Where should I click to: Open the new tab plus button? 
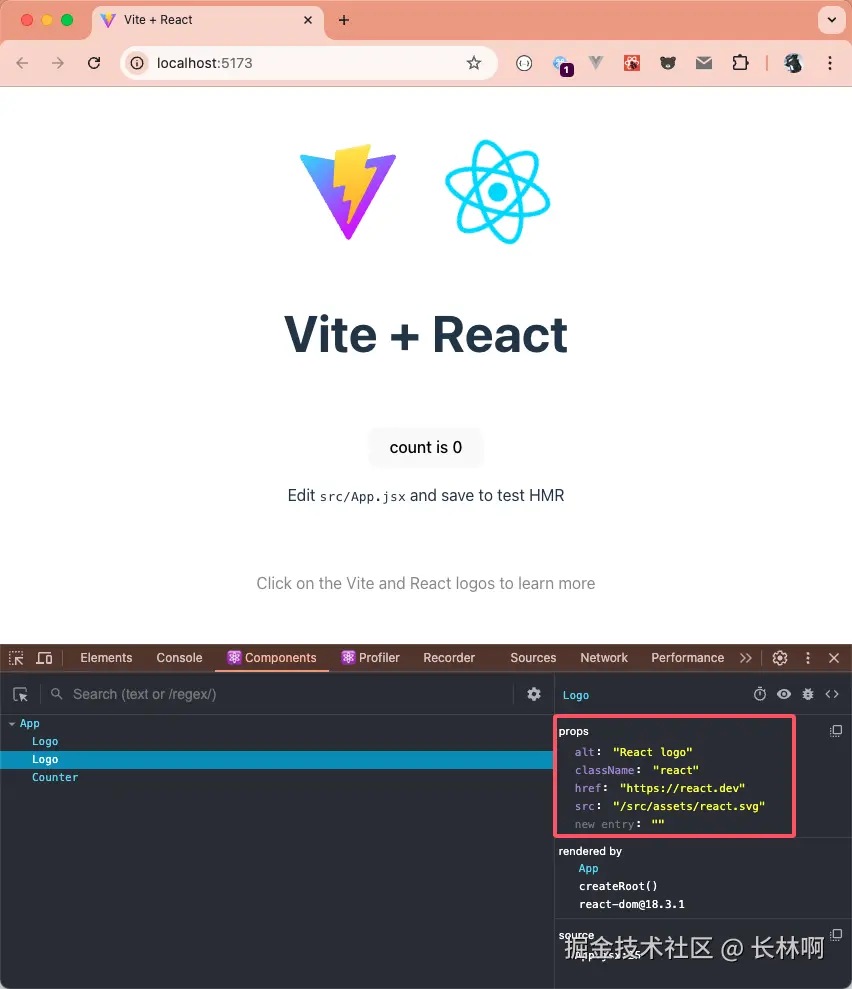[x=344, y=20]
